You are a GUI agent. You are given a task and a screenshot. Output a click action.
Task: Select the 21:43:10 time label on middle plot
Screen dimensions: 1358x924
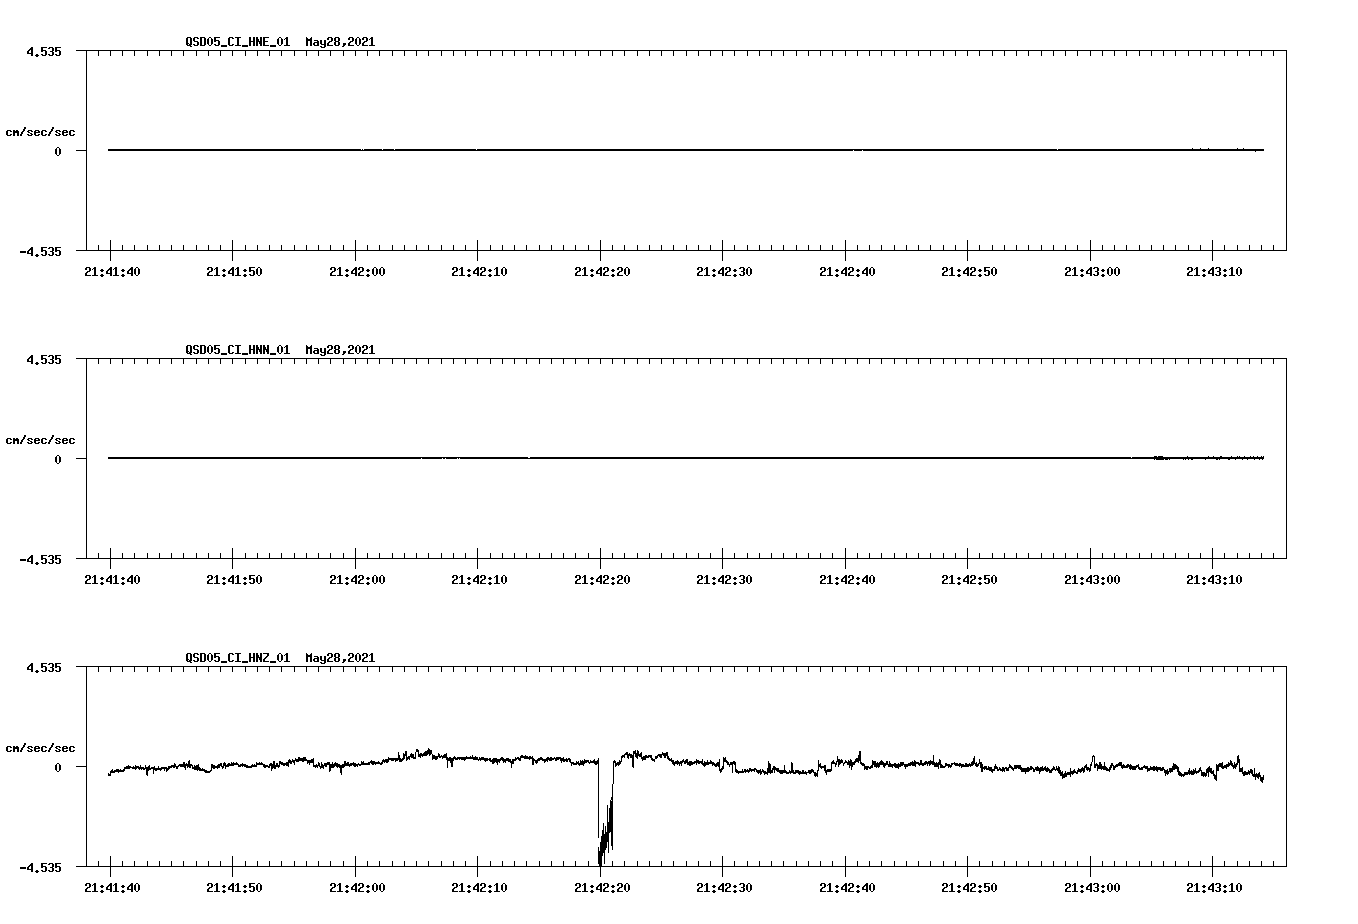pyautogui.click(x=1212, y=578)
